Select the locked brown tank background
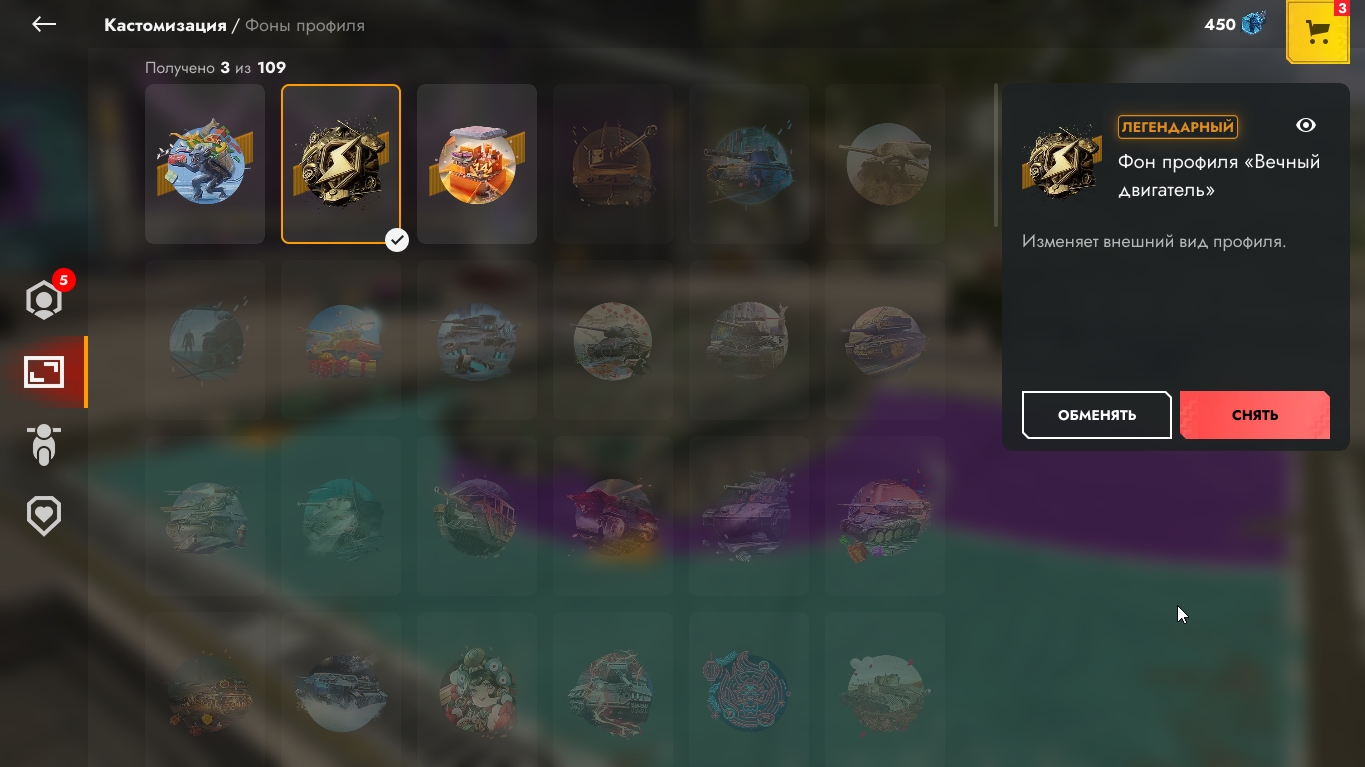Viewport: 1365px width, 767px height. [613, 164]
